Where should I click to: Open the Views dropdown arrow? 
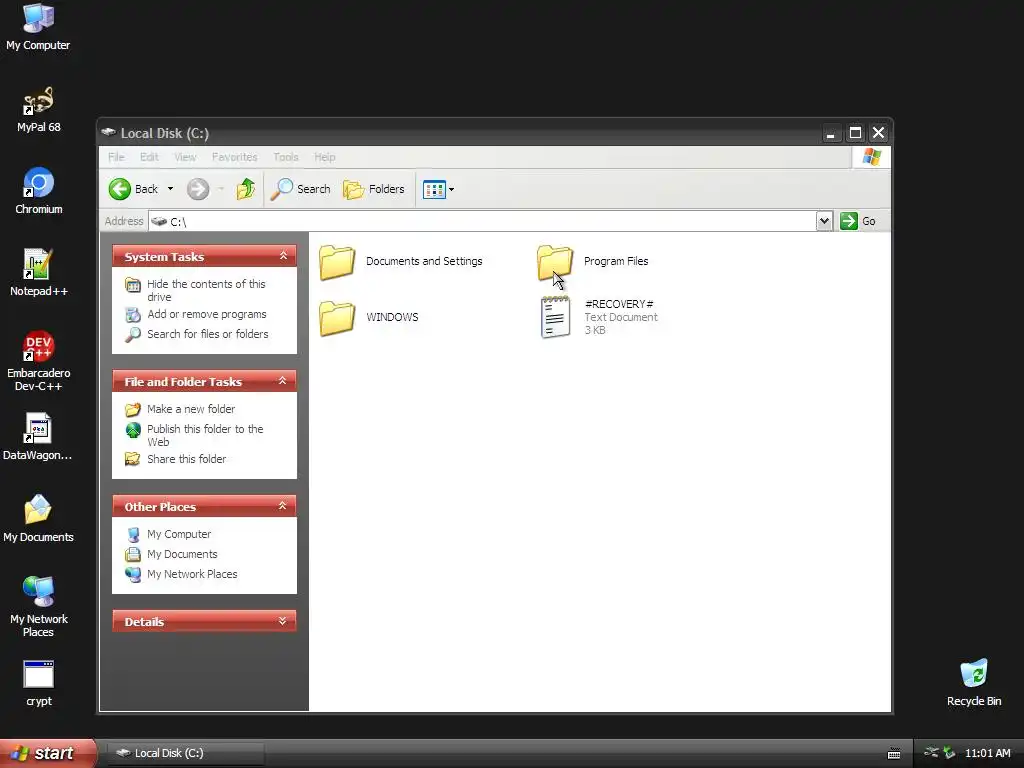[x=451, y=190]
